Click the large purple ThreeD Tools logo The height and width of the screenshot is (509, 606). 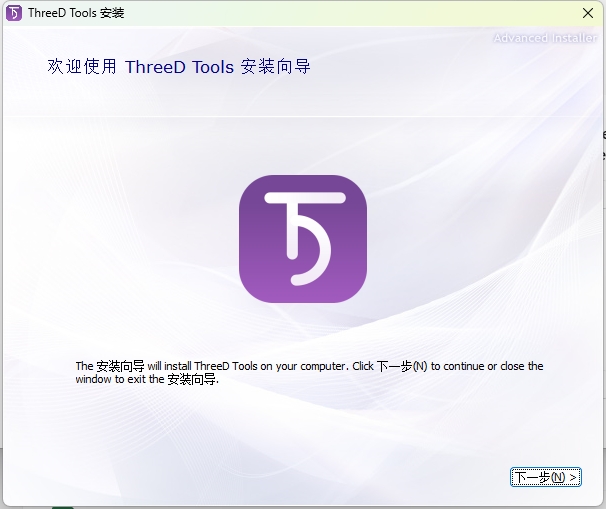click(x=303, y=239)
